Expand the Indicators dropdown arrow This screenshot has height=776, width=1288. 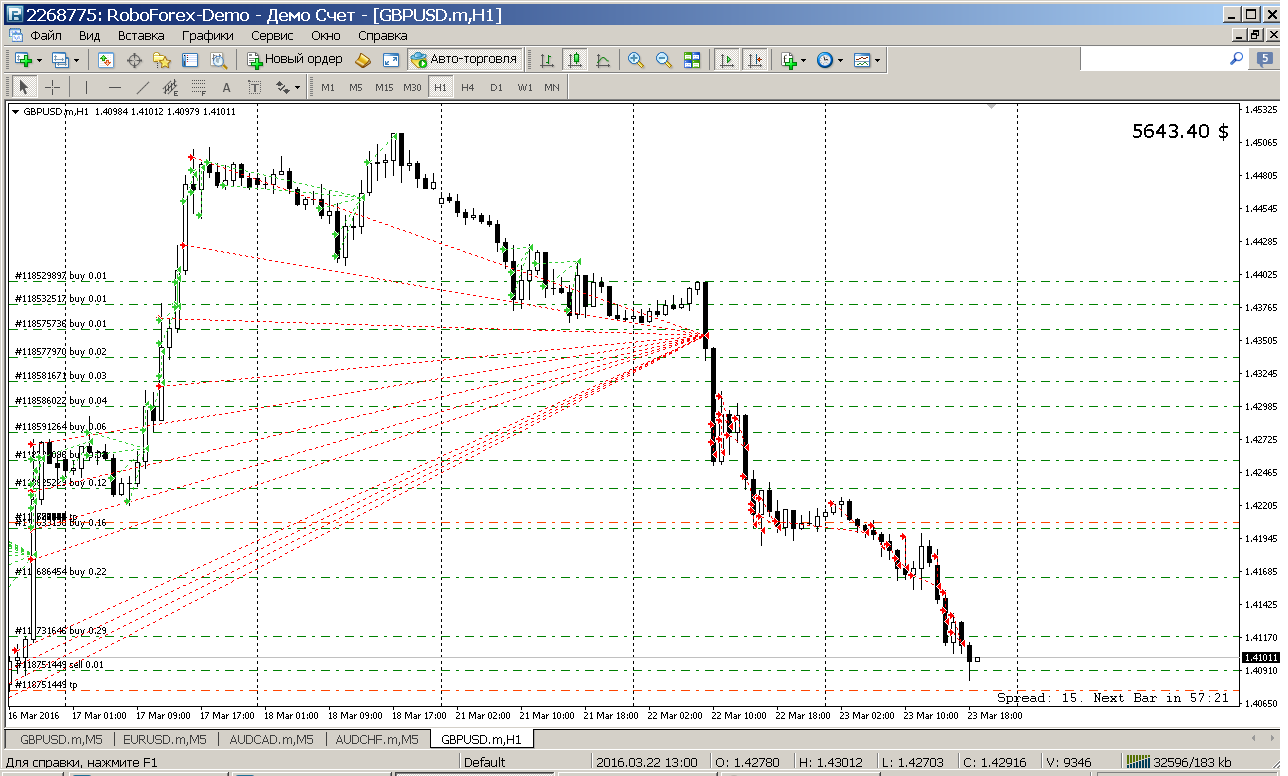[803, 60]
